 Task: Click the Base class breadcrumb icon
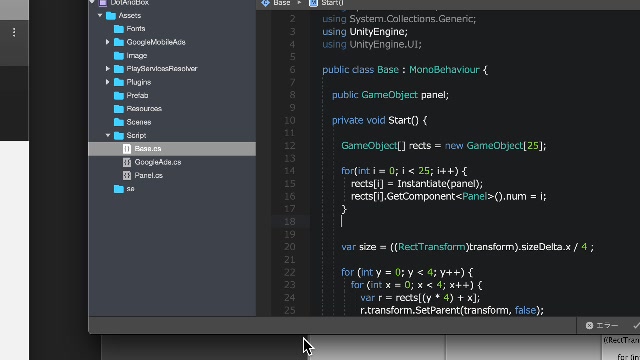(265, 3)
